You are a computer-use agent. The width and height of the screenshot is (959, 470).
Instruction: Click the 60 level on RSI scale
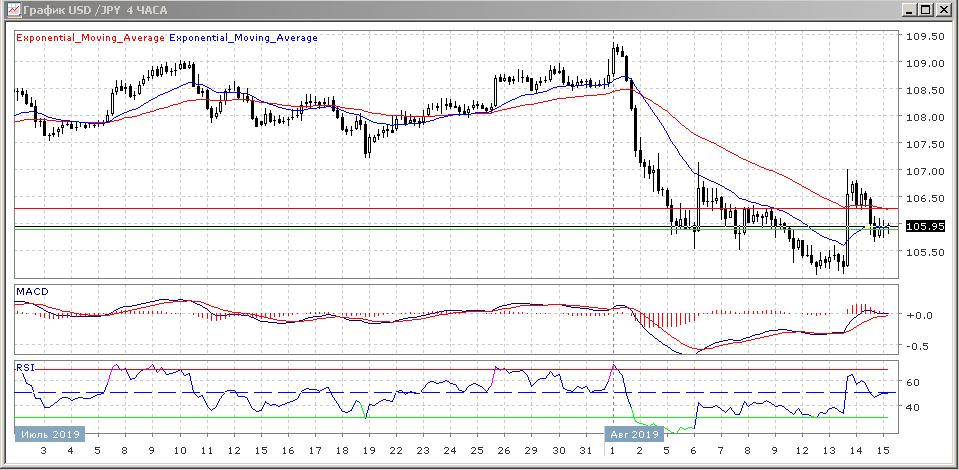[x=913, y=382]
